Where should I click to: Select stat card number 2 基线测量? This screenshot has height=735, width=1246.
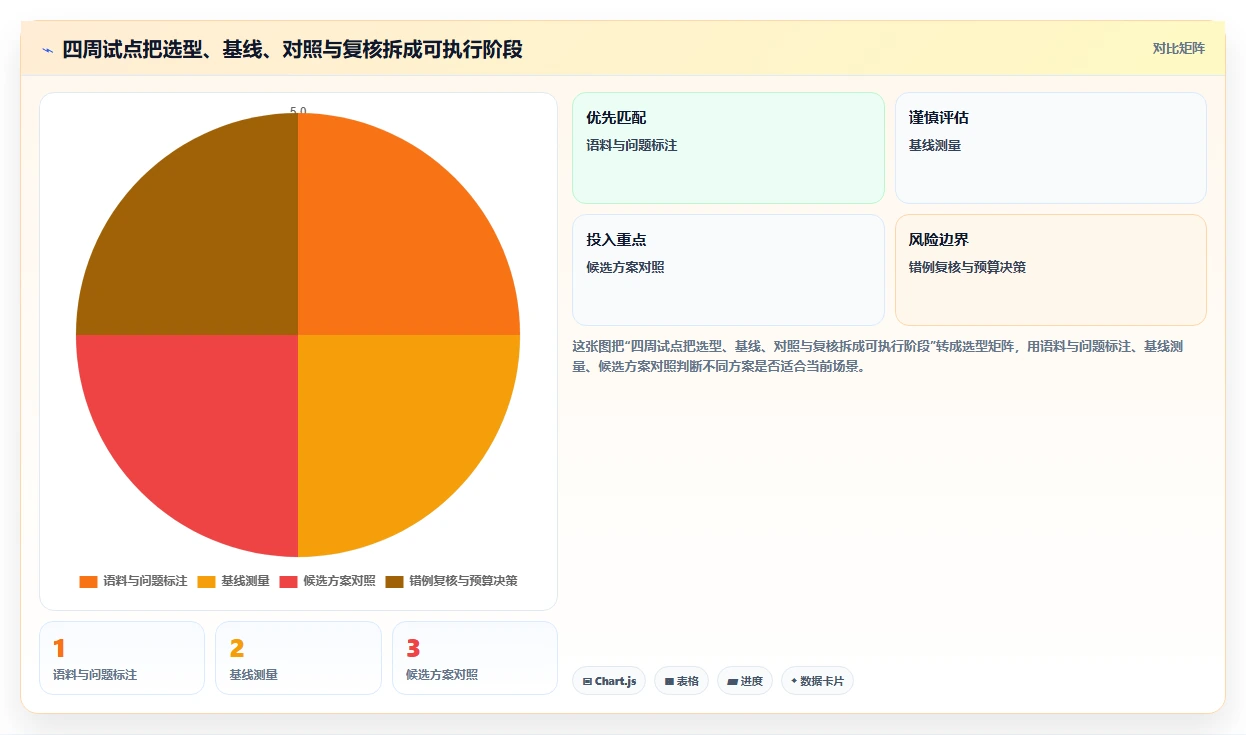pyautogui.click(x=298, y=658)
